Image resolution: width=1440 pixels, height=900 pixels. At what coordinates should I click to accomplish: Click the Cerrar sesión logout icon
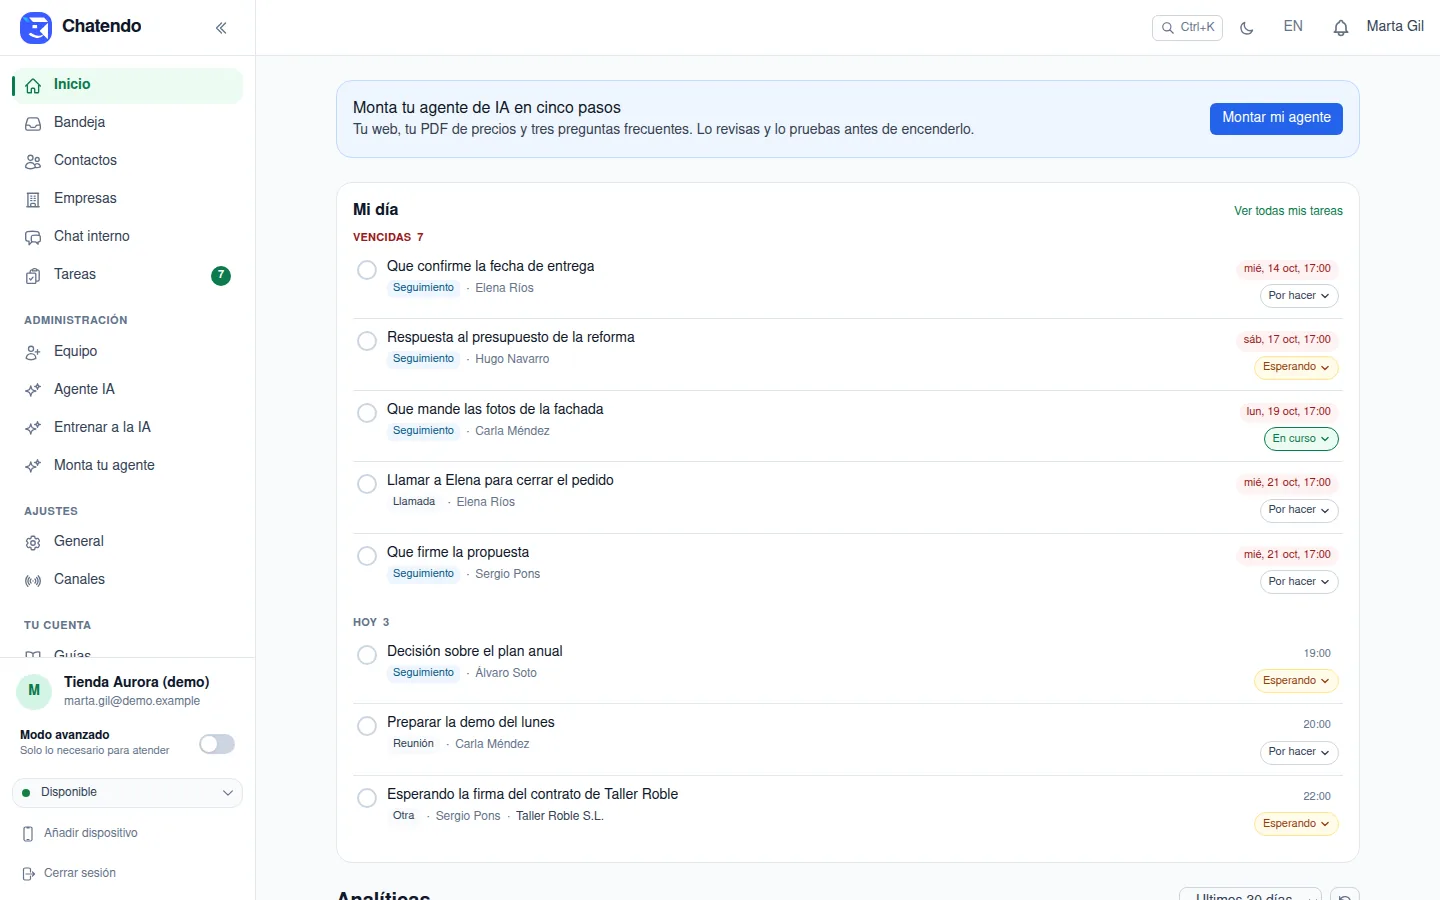click(28, 874)
